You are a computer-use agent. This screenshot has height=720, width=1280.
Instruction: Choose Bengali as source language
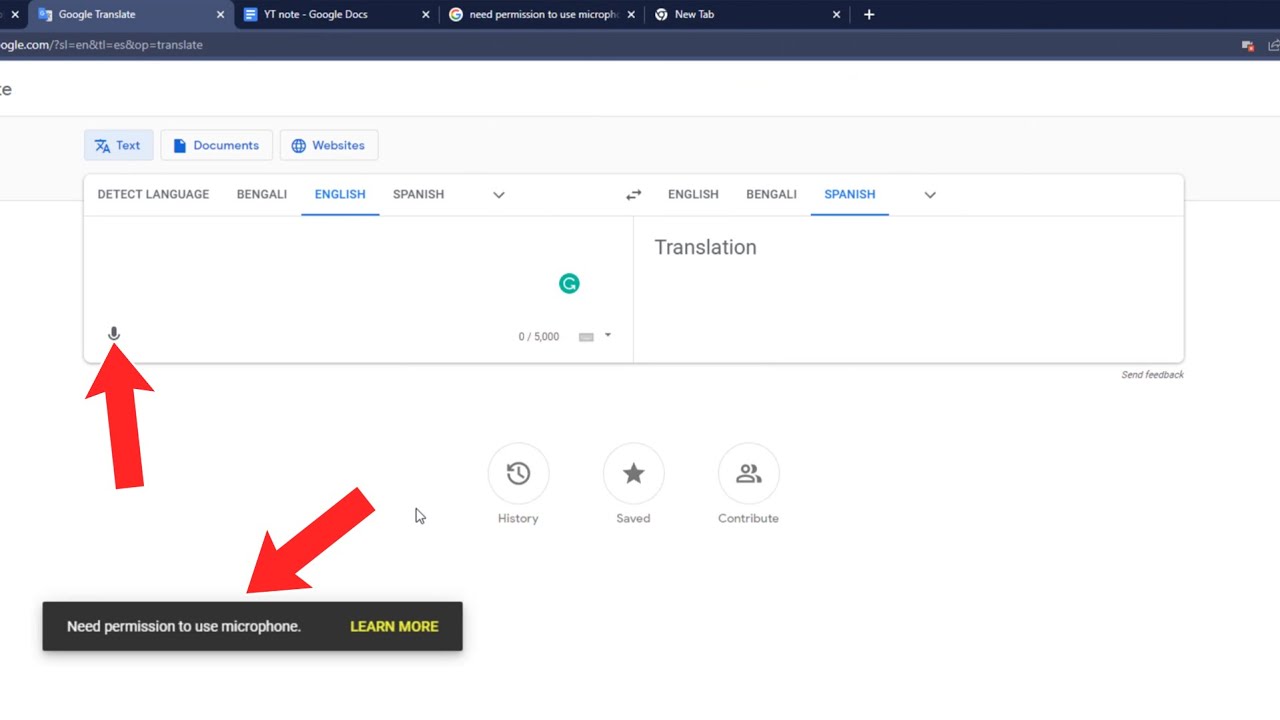coord(262,194)
